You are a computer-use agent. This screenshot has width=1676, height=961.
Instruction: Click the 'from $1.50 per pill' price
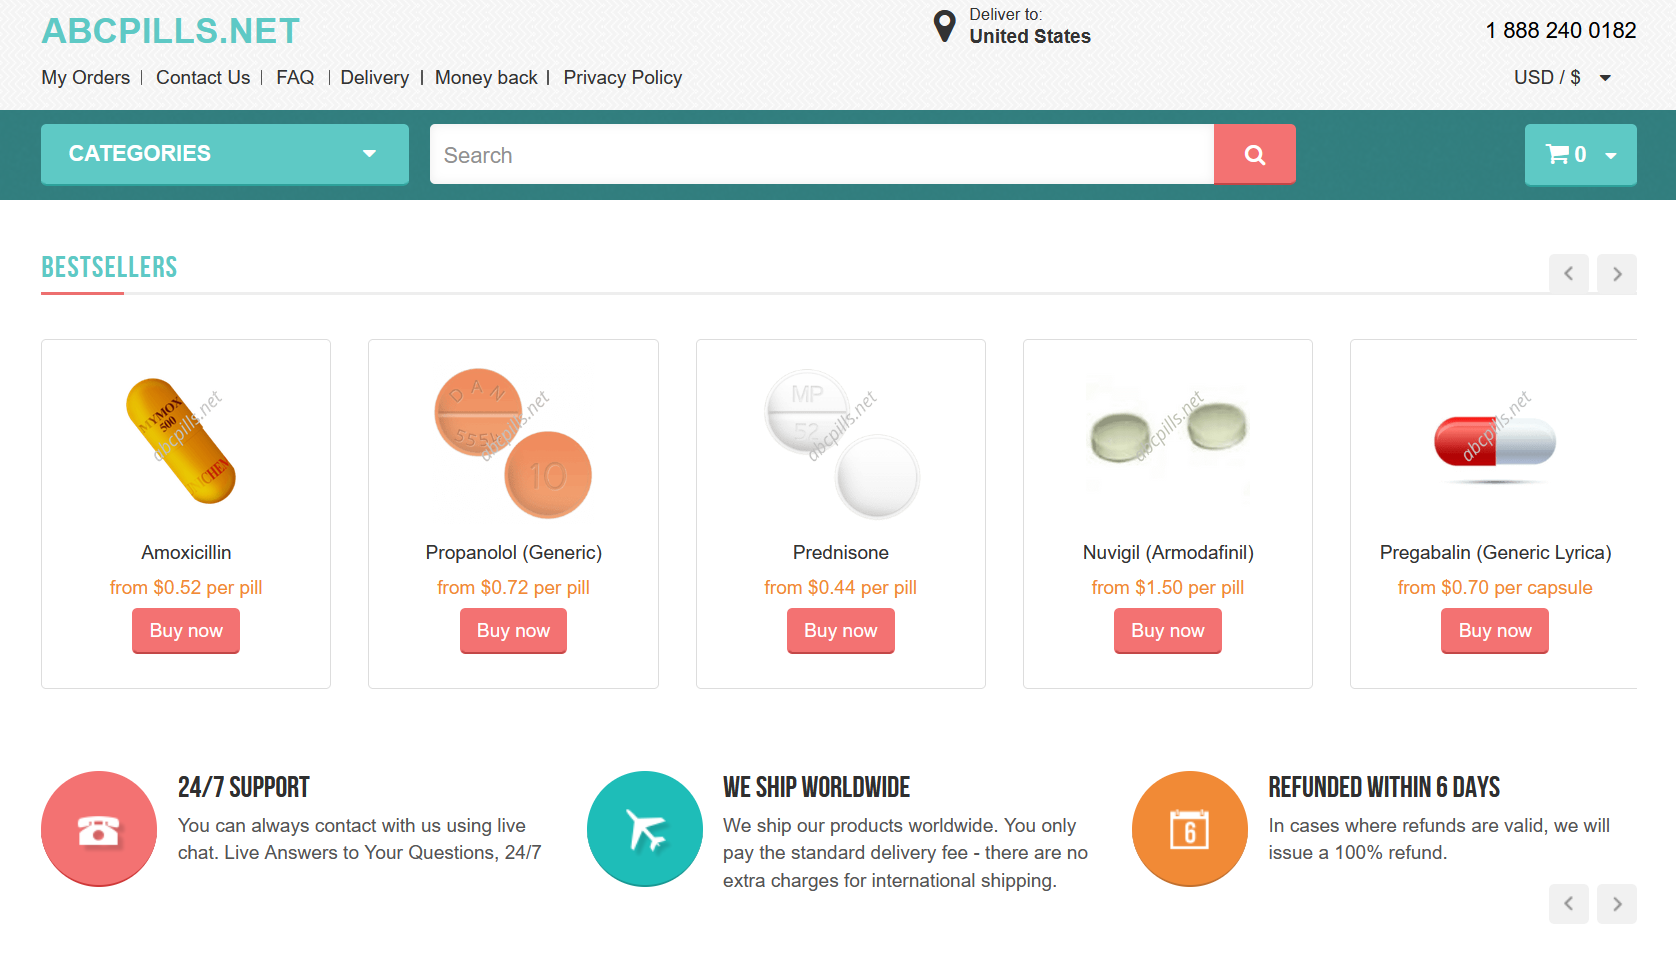(x=1168, y=588)
